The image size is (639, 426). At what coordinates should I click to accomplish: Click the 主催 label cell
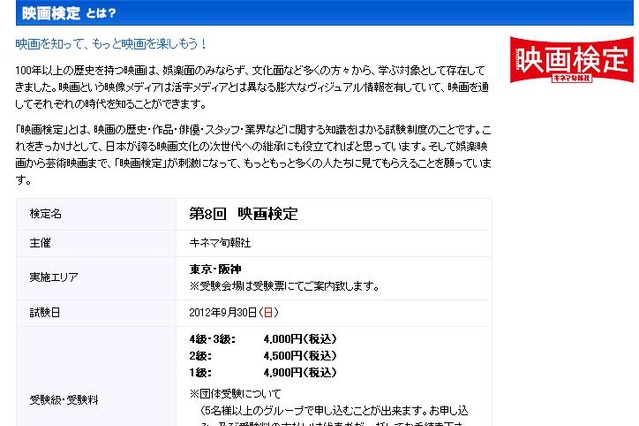pyautogui.click(x=96, y=243)
